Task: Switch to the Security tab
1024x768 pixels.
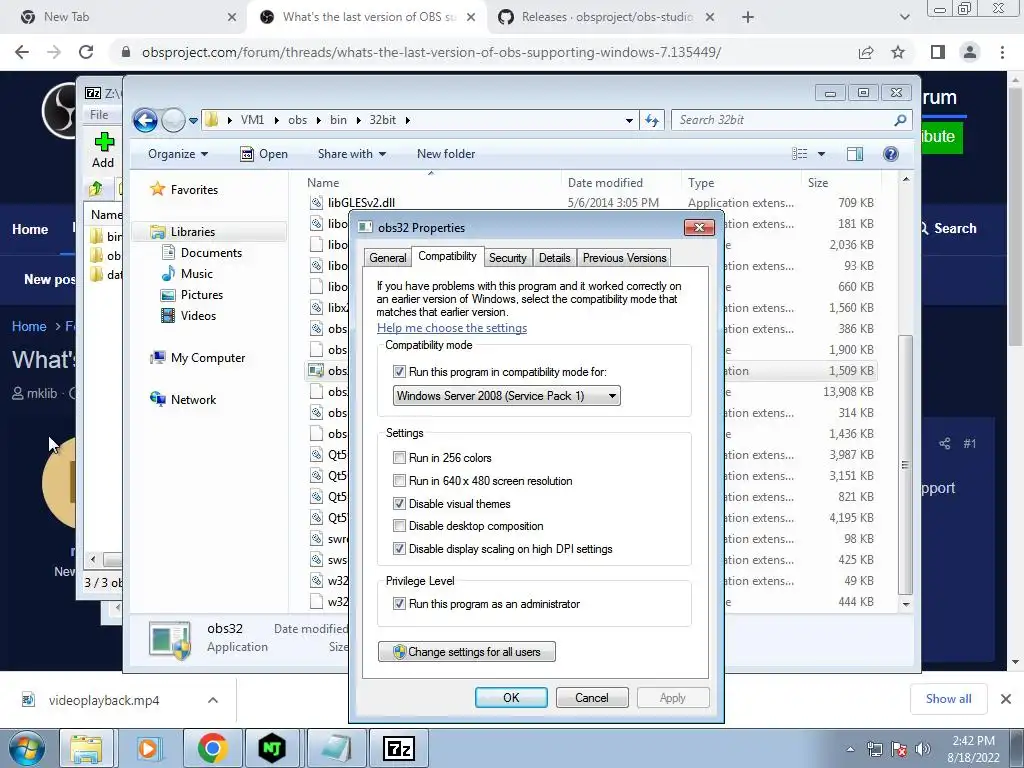Action: 507,258
